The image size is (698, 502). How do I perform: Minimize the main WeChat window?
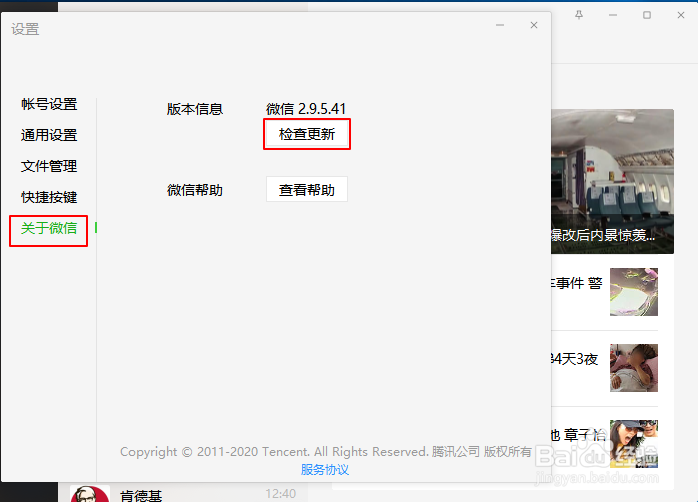click(613, 15)
